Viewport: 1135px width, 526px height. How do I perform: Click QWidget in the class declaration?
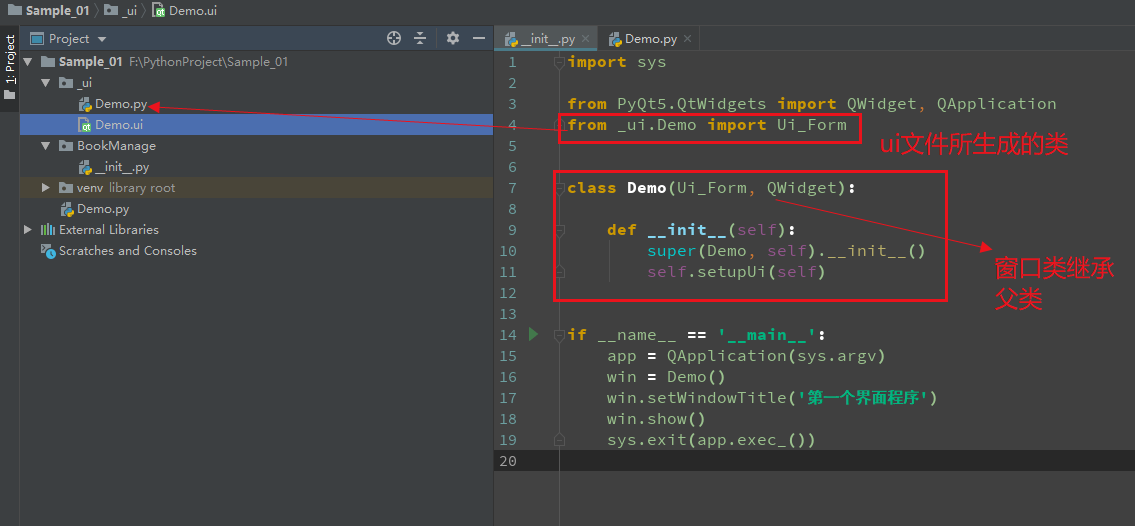[802, 188]
